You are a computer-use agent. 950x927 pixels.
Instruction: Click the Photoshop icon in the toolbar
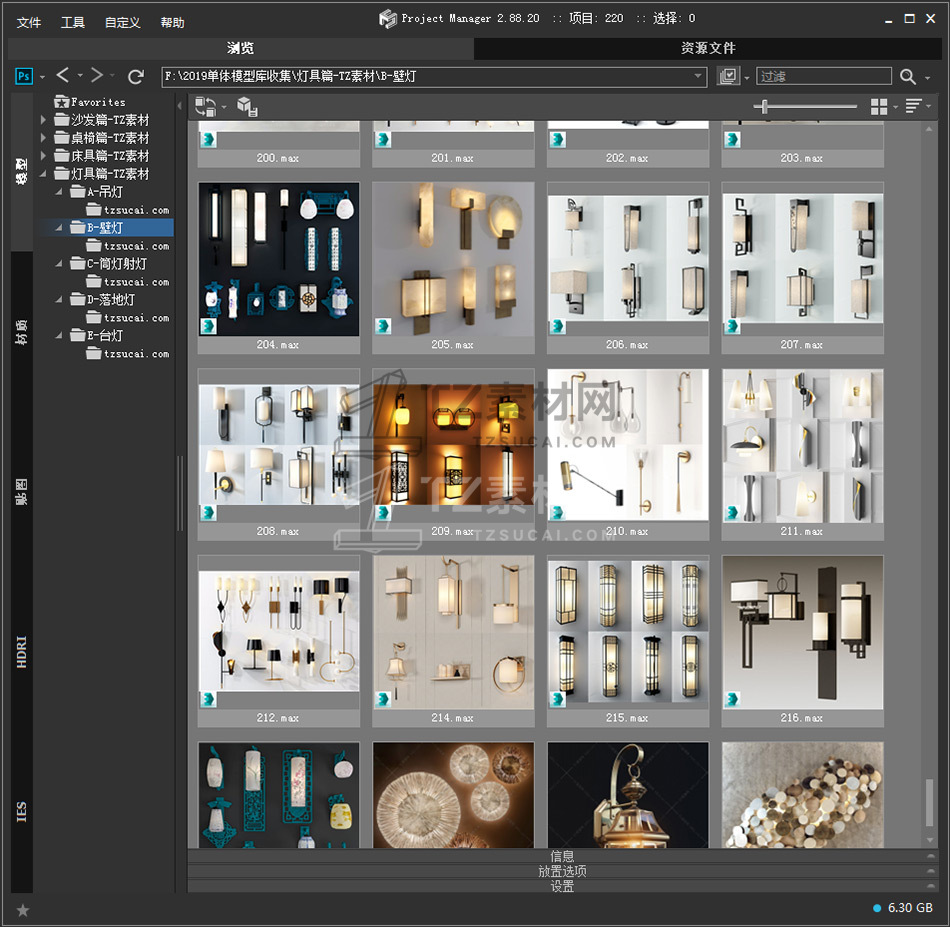coord(24,76)
